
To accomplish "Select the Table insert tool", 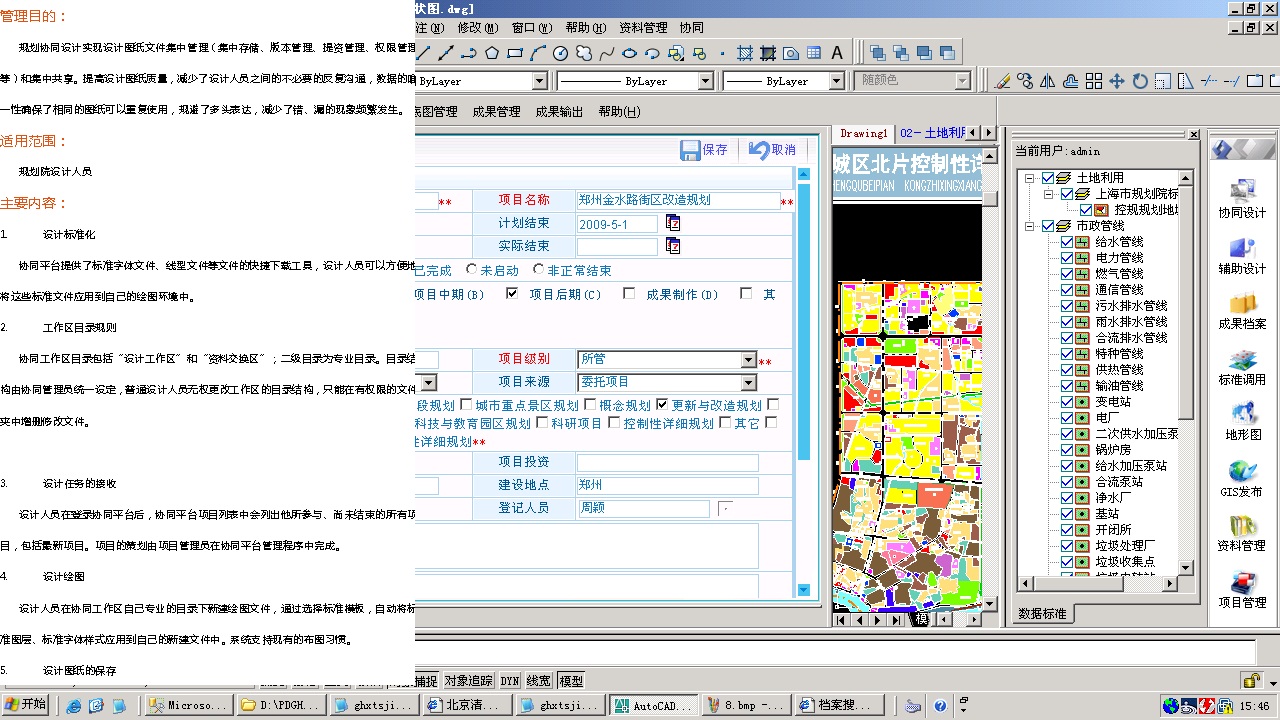I will tap(814, 53).
